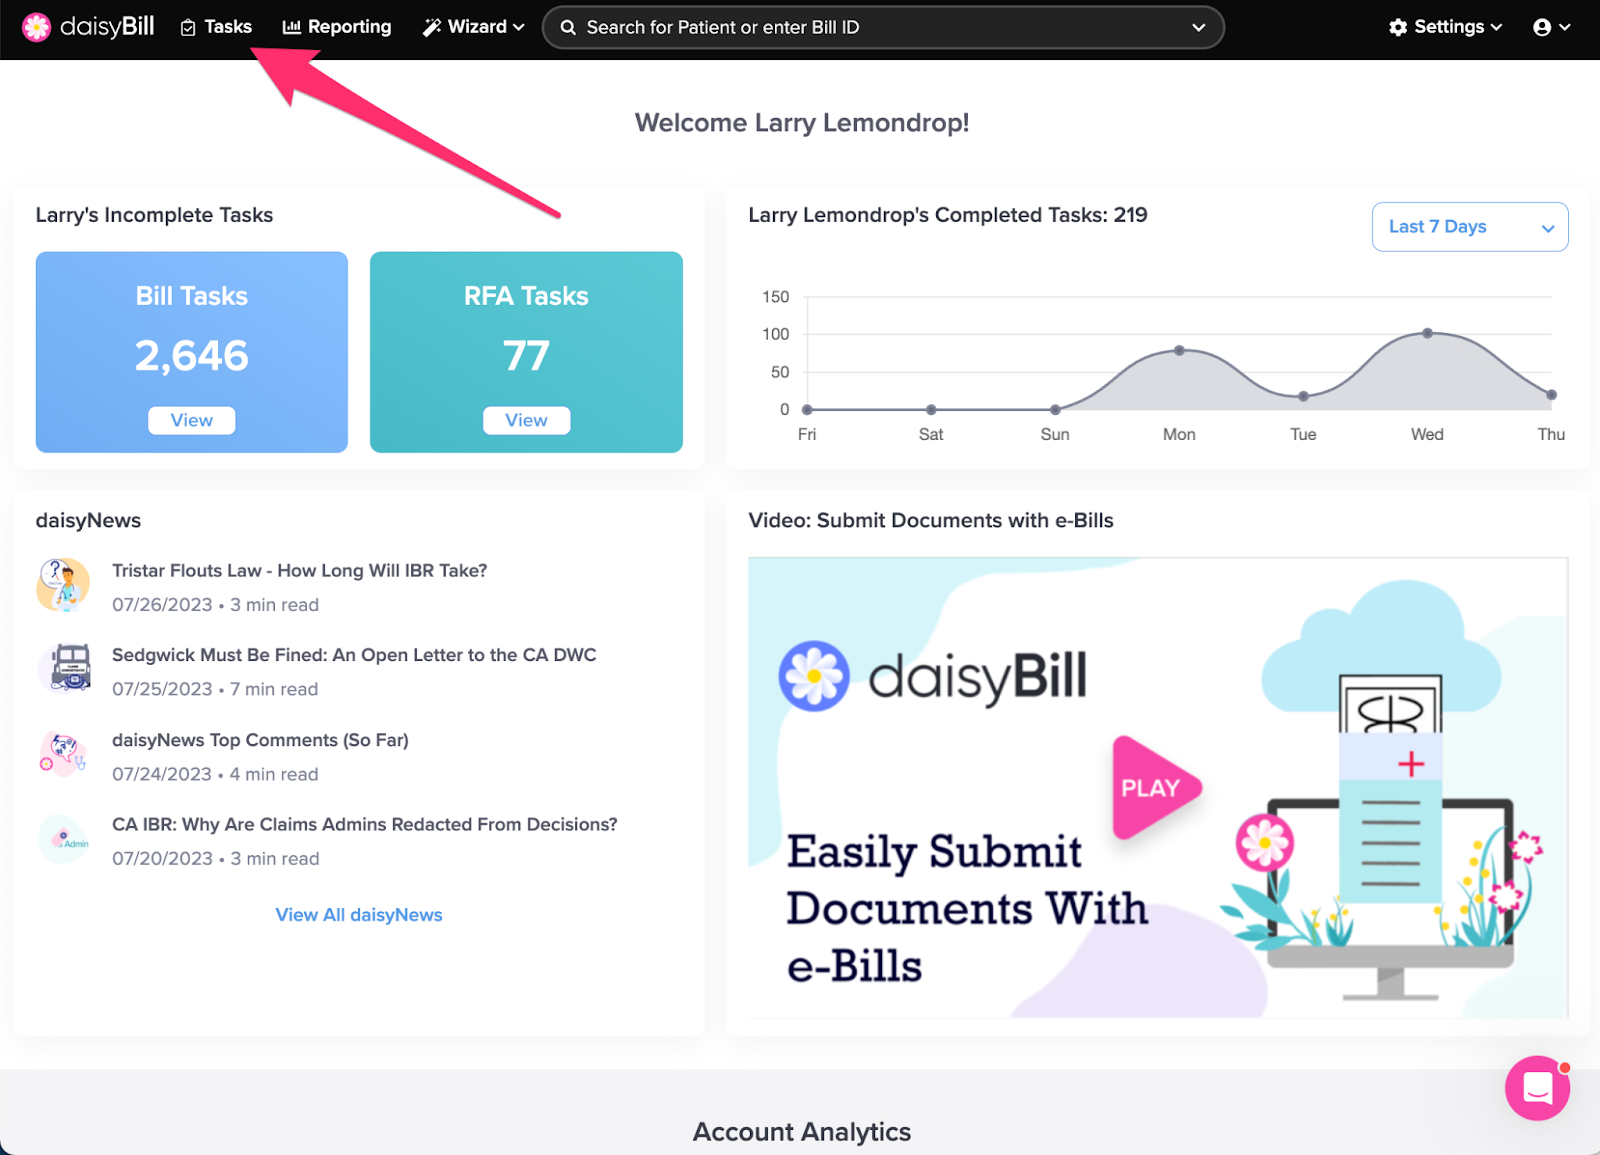The width and height of the screenshot is (1600, 1155).
Task: Open the Settings gear icon
Action: (1397, 27)
